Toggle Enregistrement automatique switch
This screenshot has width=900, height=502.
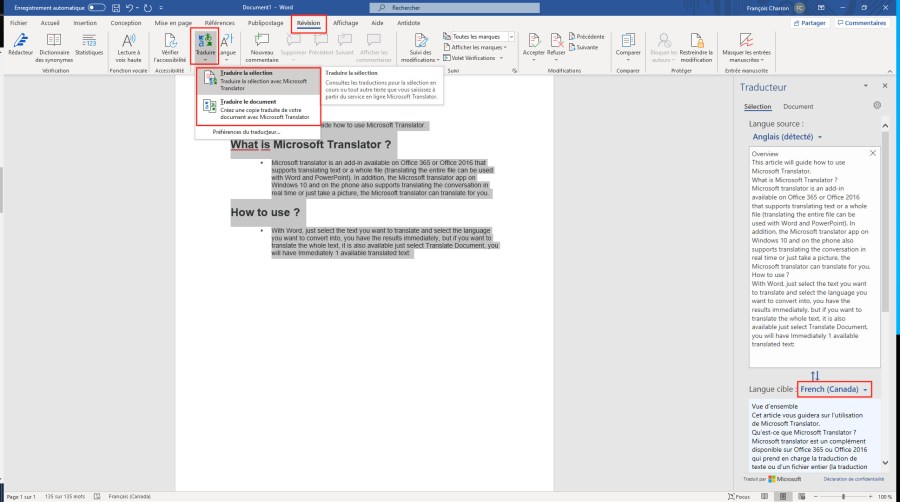[x=96, y=7]
